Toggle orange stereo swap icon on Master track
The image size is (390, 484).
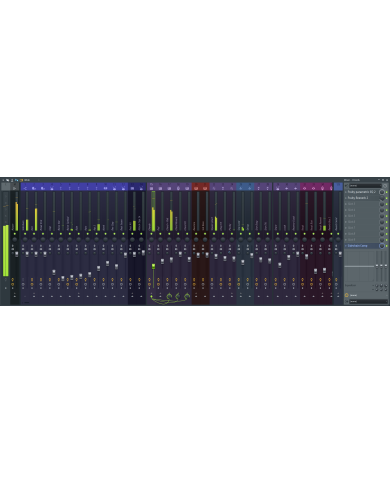click(x=13, y=279)
